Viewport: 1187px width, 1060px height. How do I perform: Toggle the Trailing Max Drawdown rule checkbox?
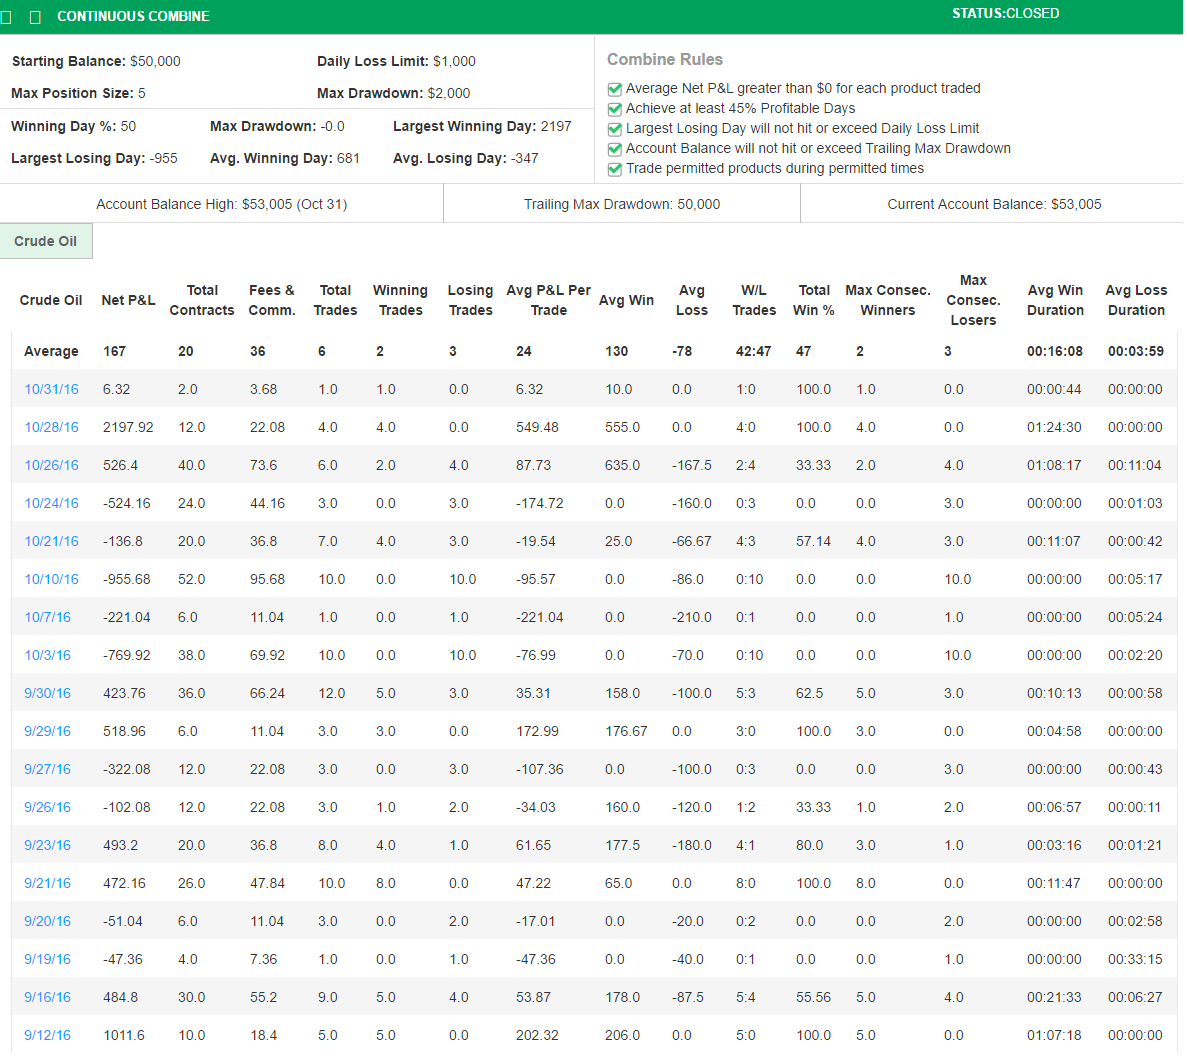pyautogui.click(x=615, y=149)
